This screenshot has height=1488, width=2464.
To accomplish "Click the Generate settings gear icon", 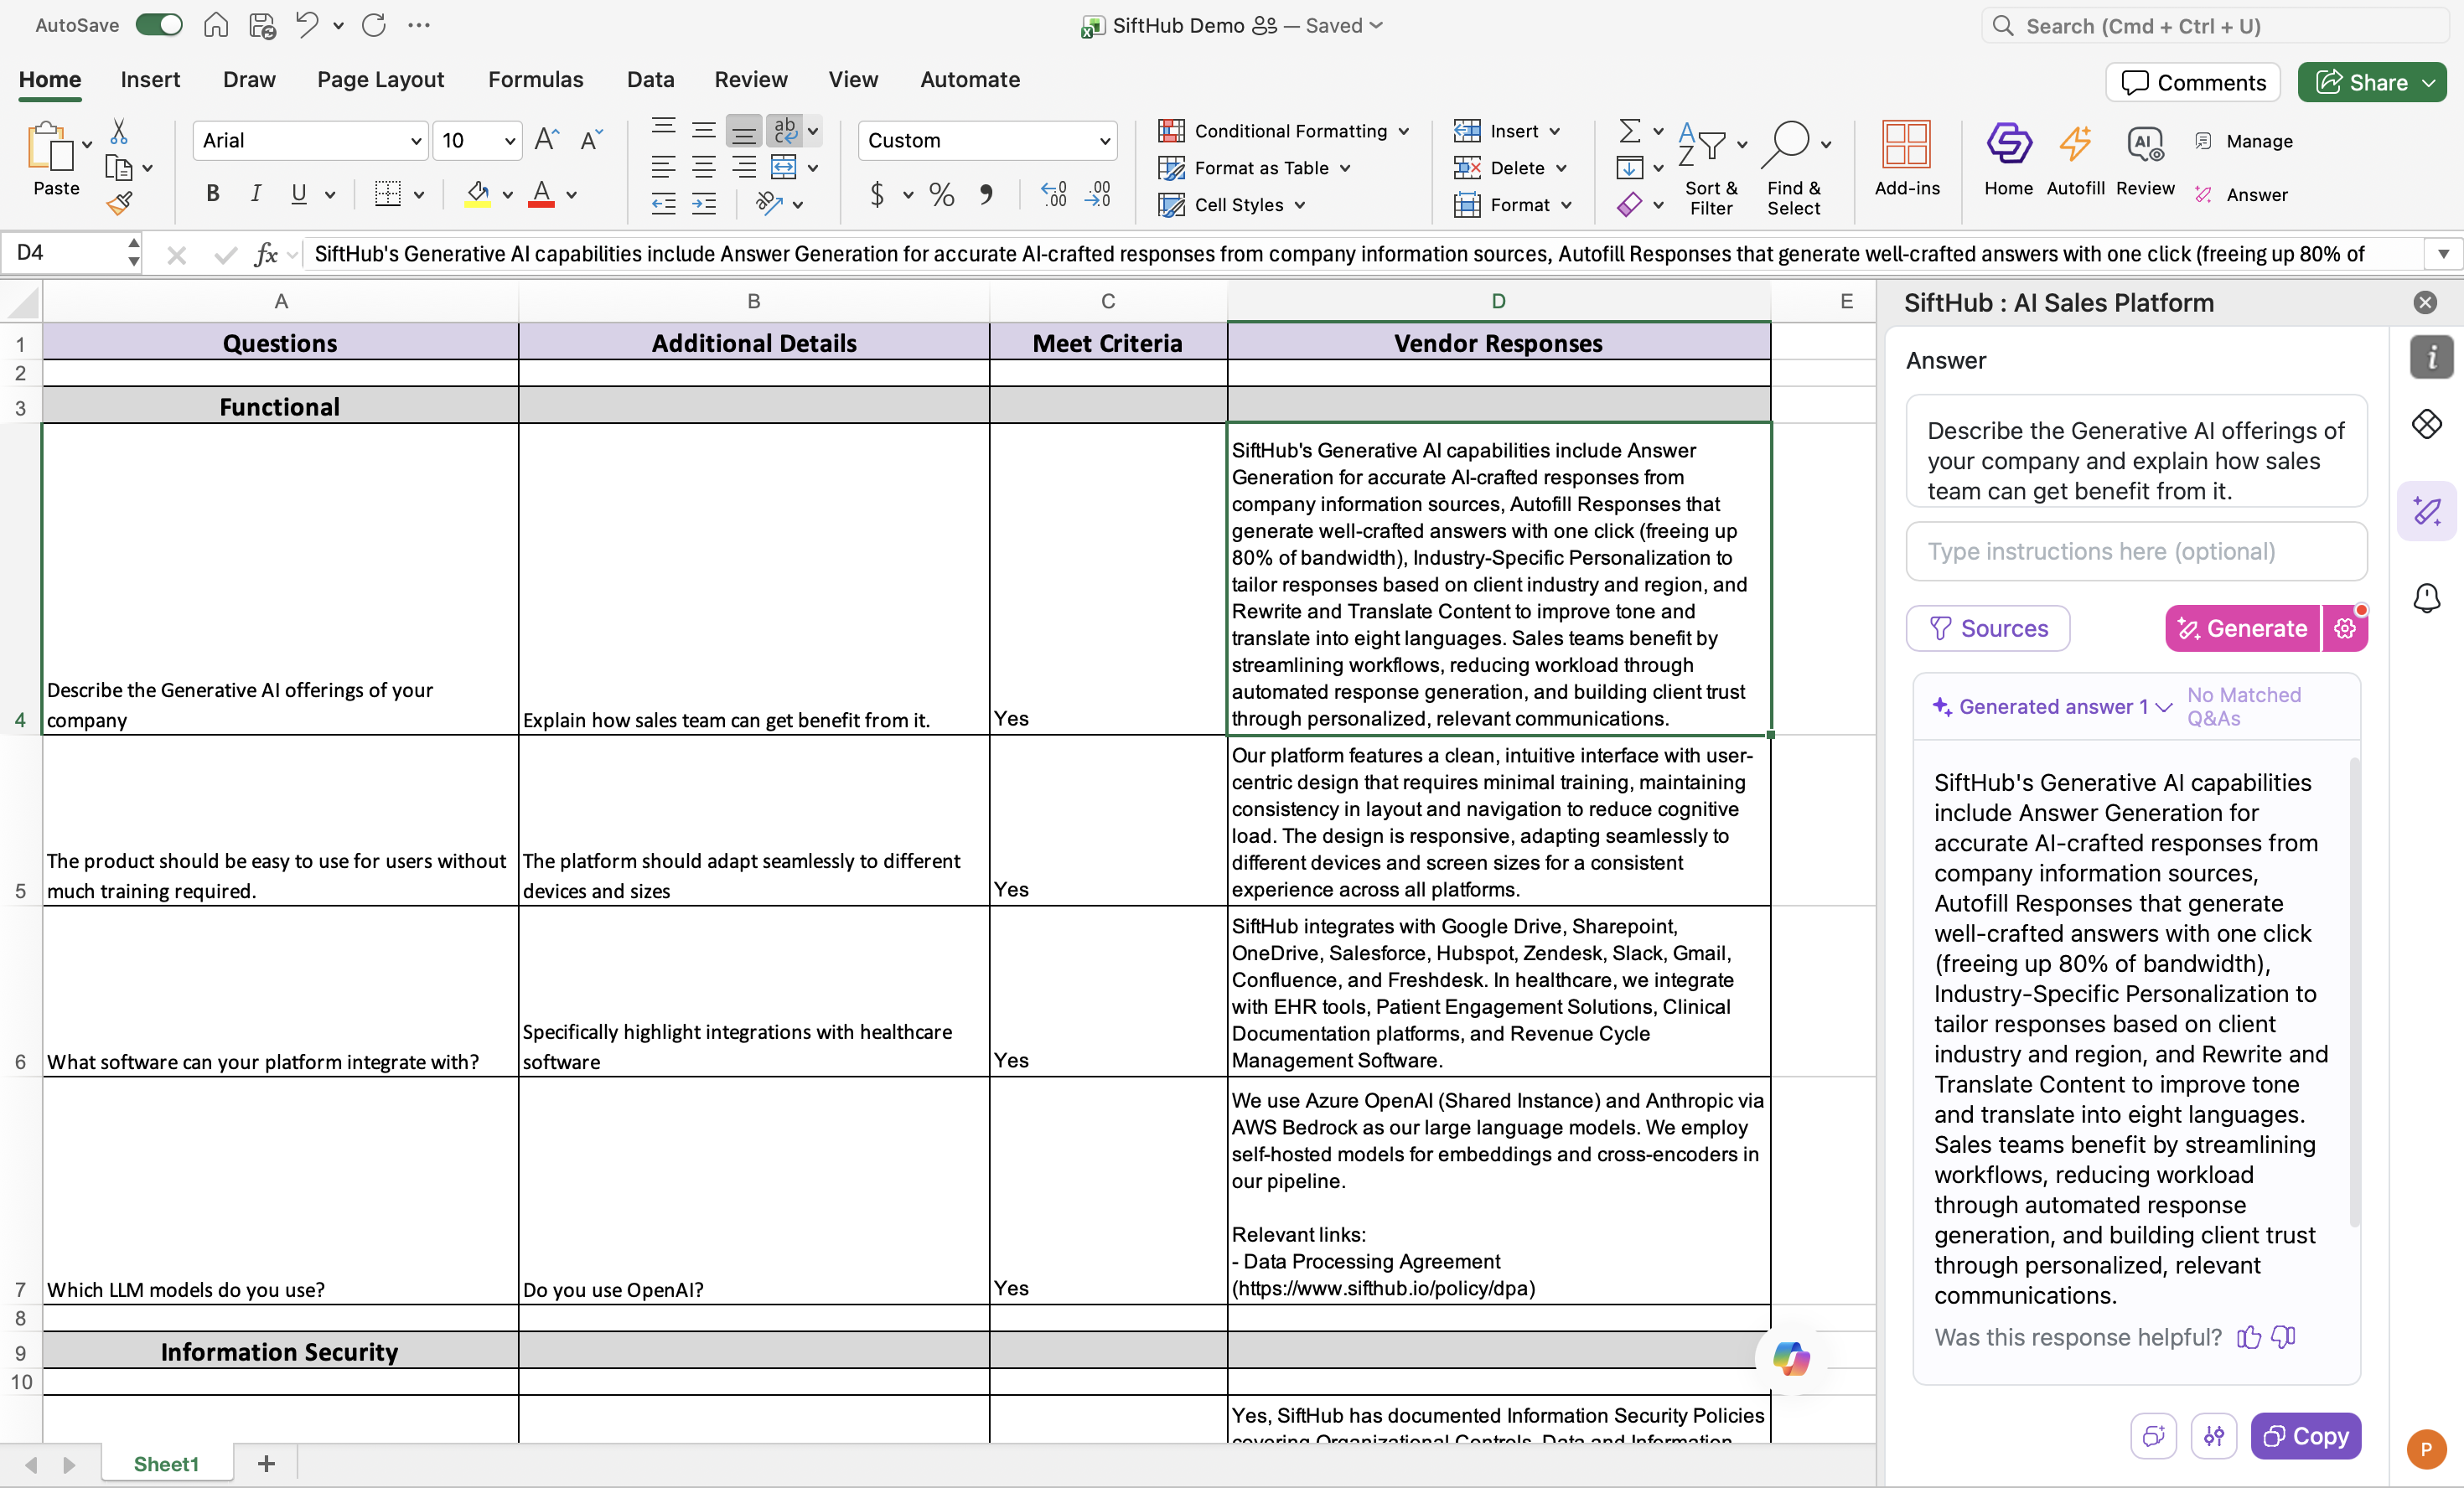I will [x=2345, y=628].
